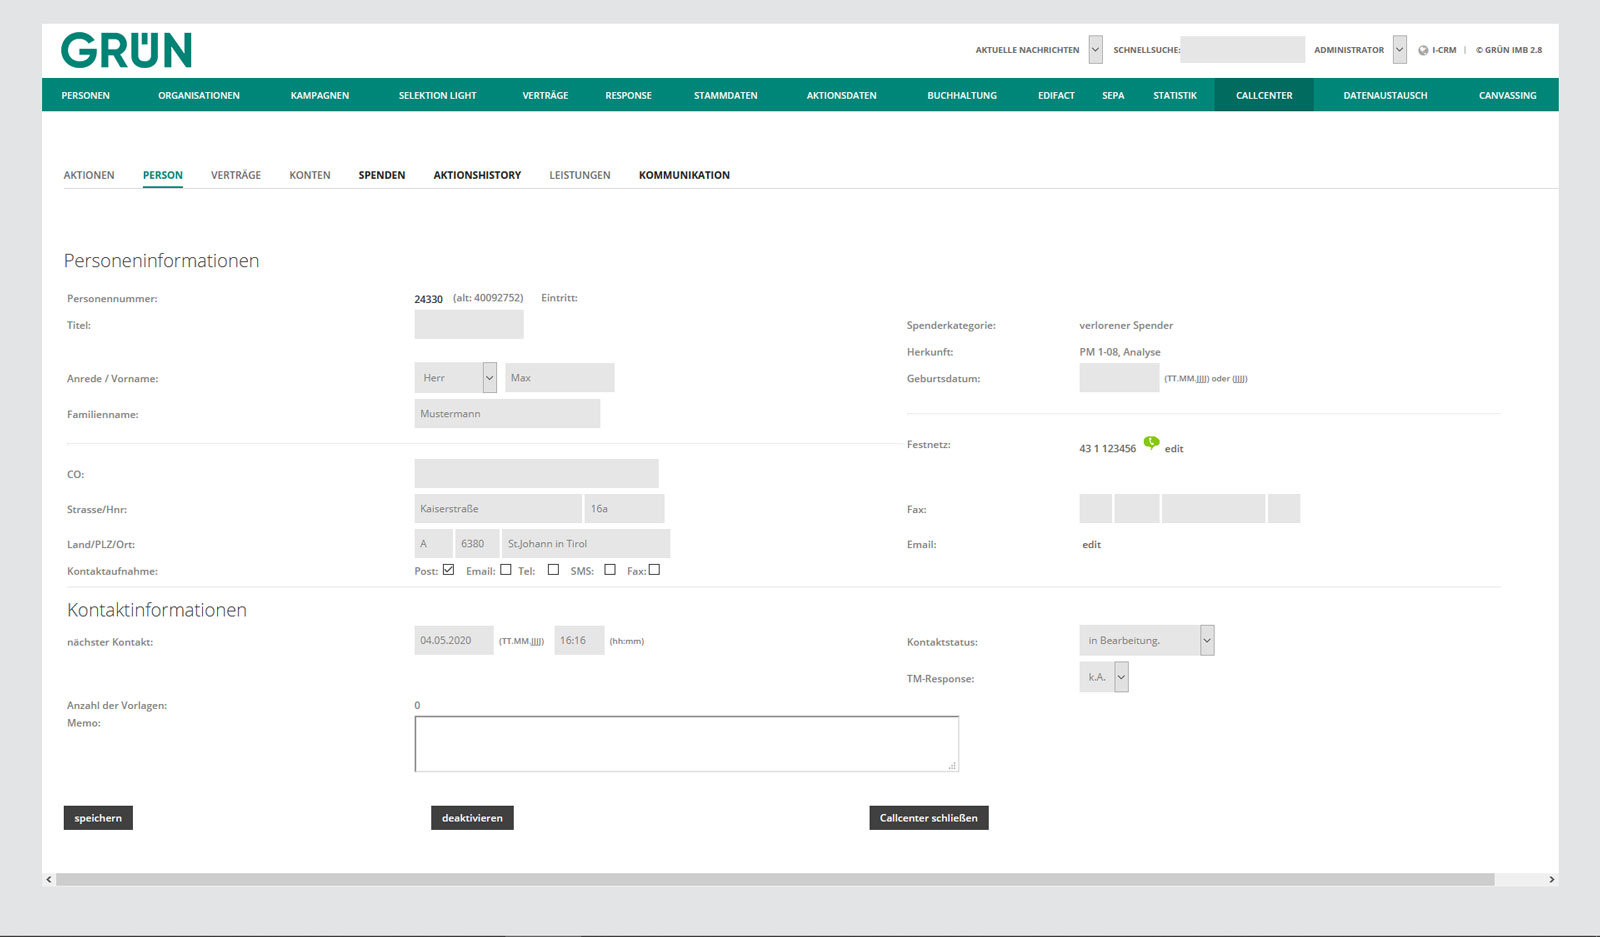Open the Administrator user dropdown

tap(1399, 49)
